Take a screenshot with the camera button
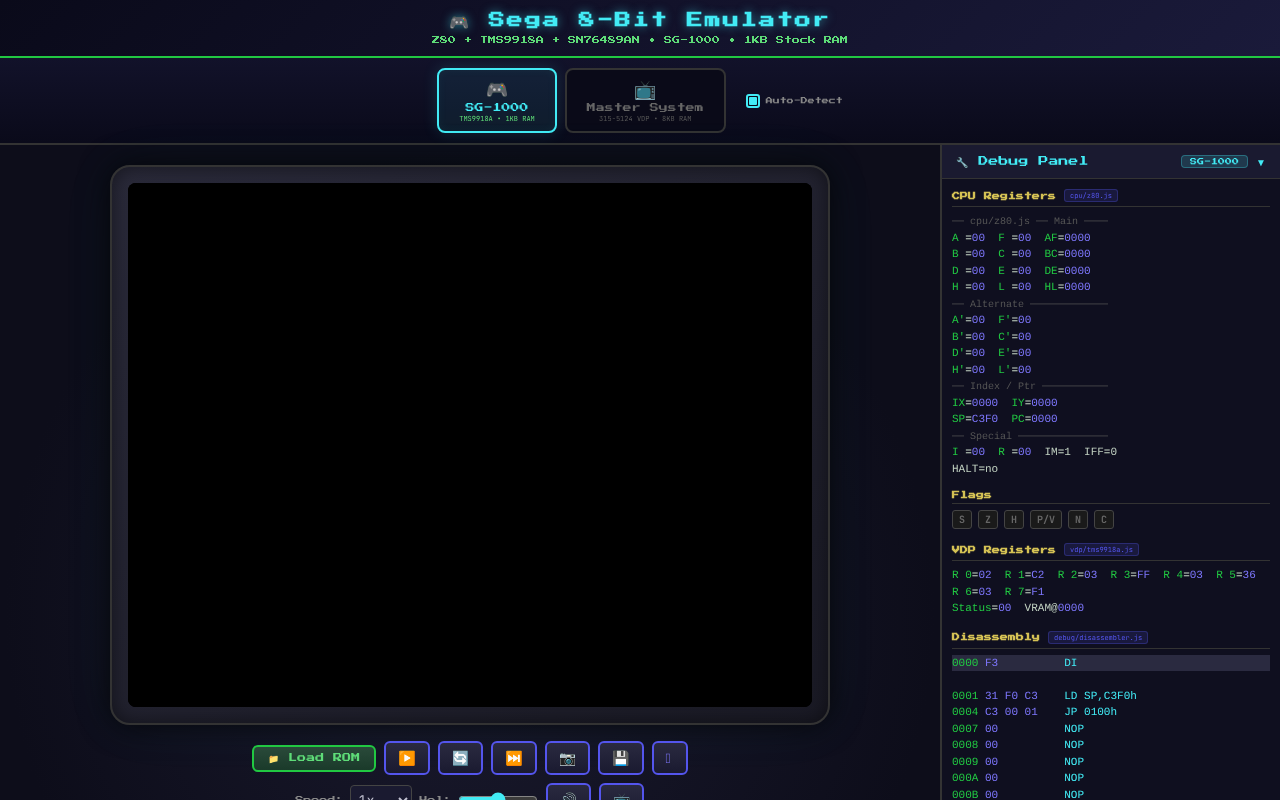Screen dimensions: 1280x800 pos(567,758)
